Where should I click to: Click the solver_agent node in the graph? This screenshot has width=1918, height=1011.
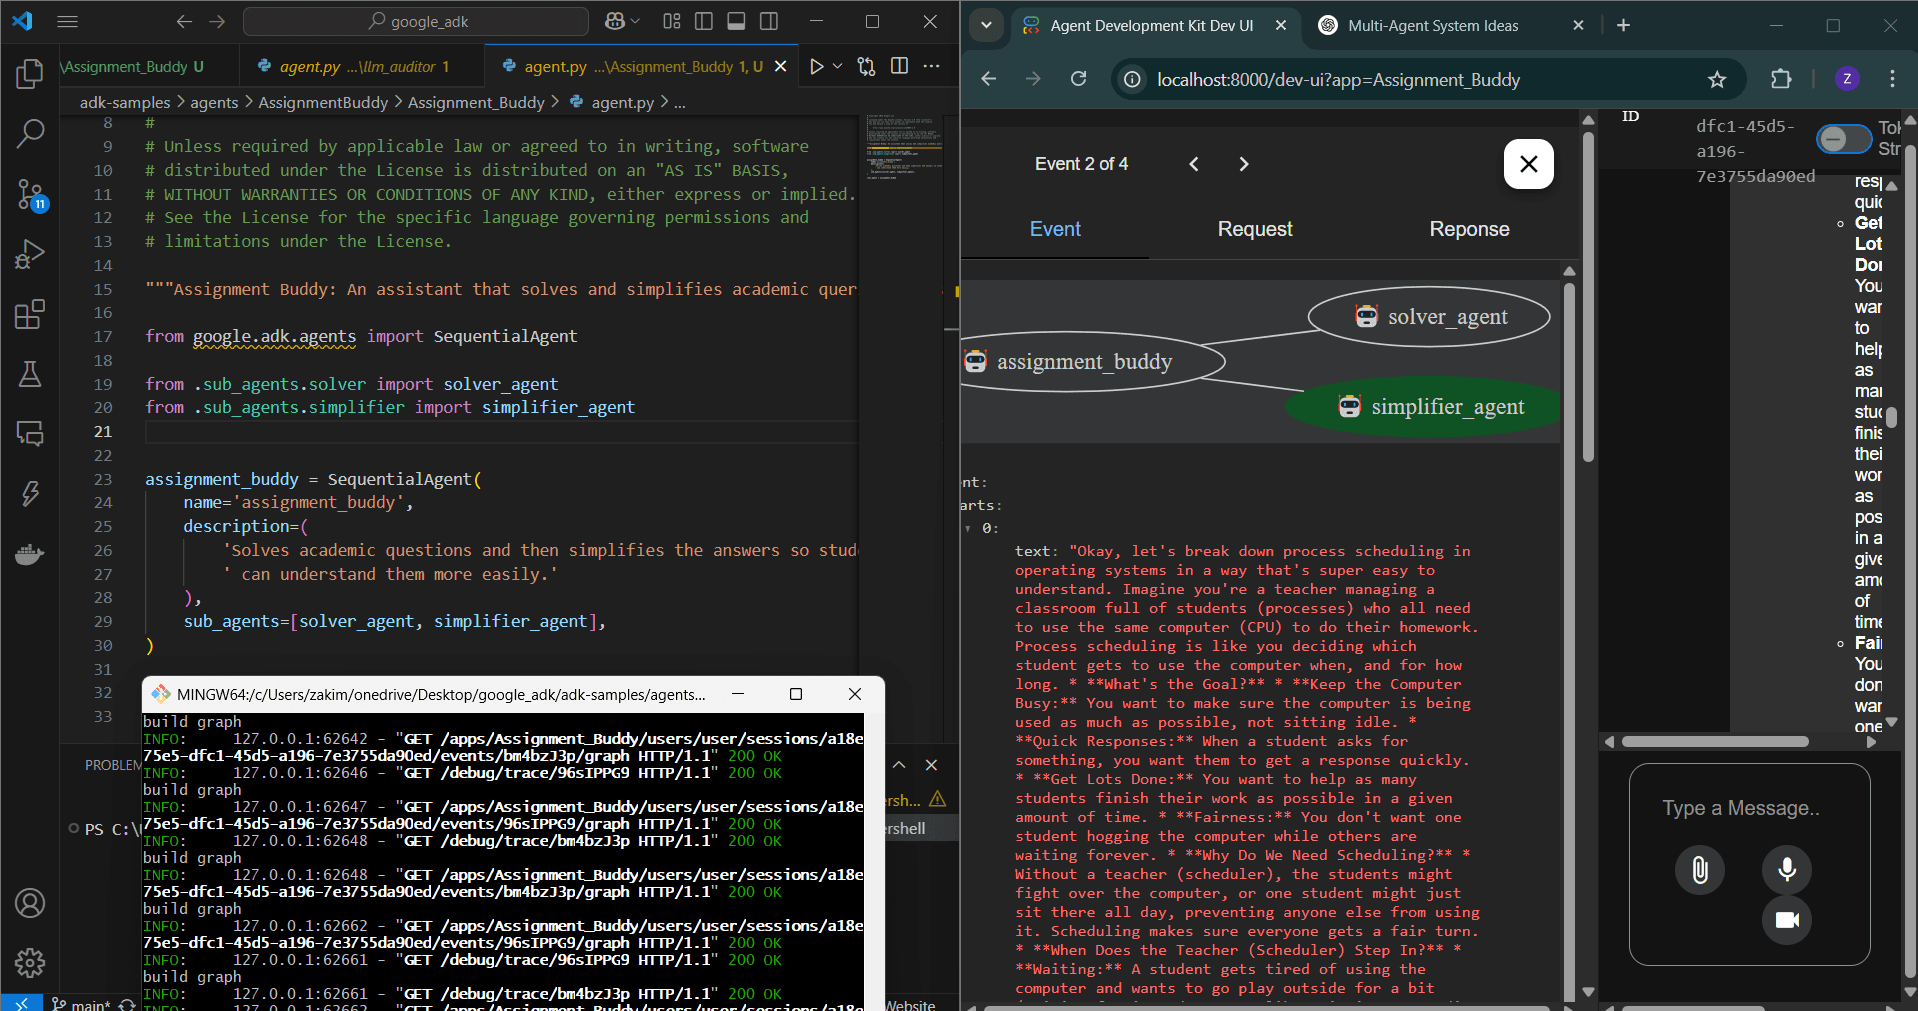pyautogui.click(x=1429, y=317)
